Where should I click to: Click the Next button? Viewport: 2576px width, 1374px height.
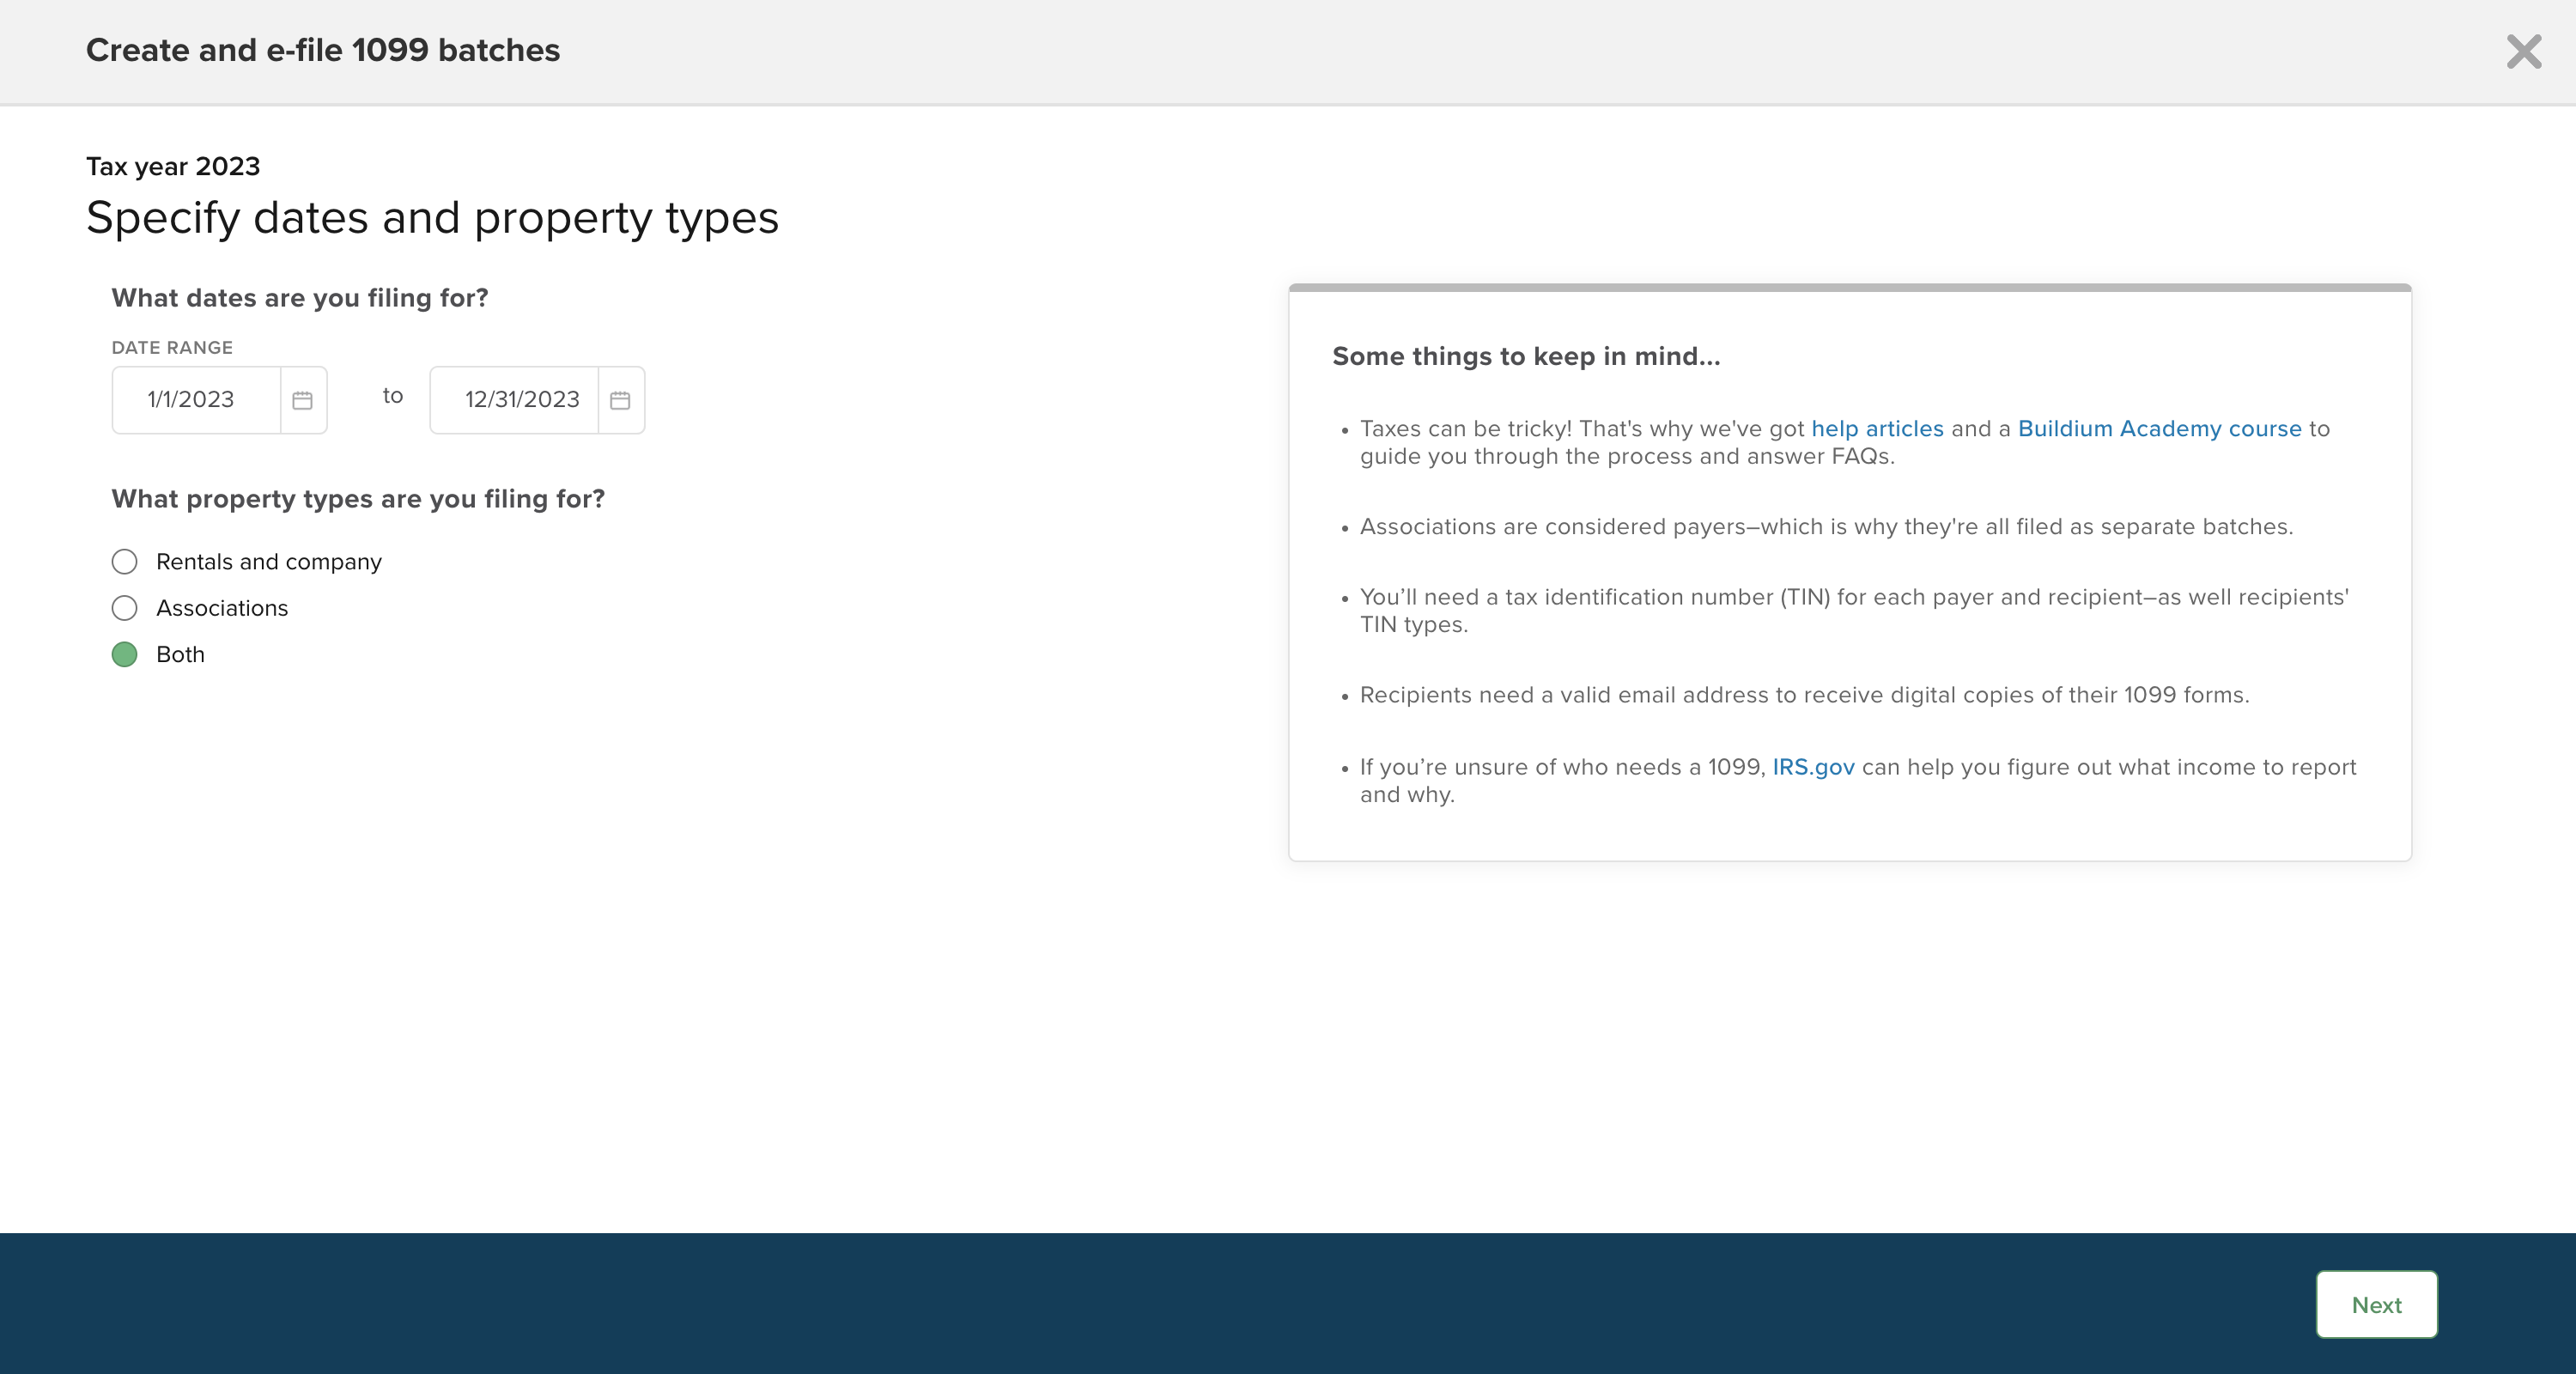coord(2376,1304)
